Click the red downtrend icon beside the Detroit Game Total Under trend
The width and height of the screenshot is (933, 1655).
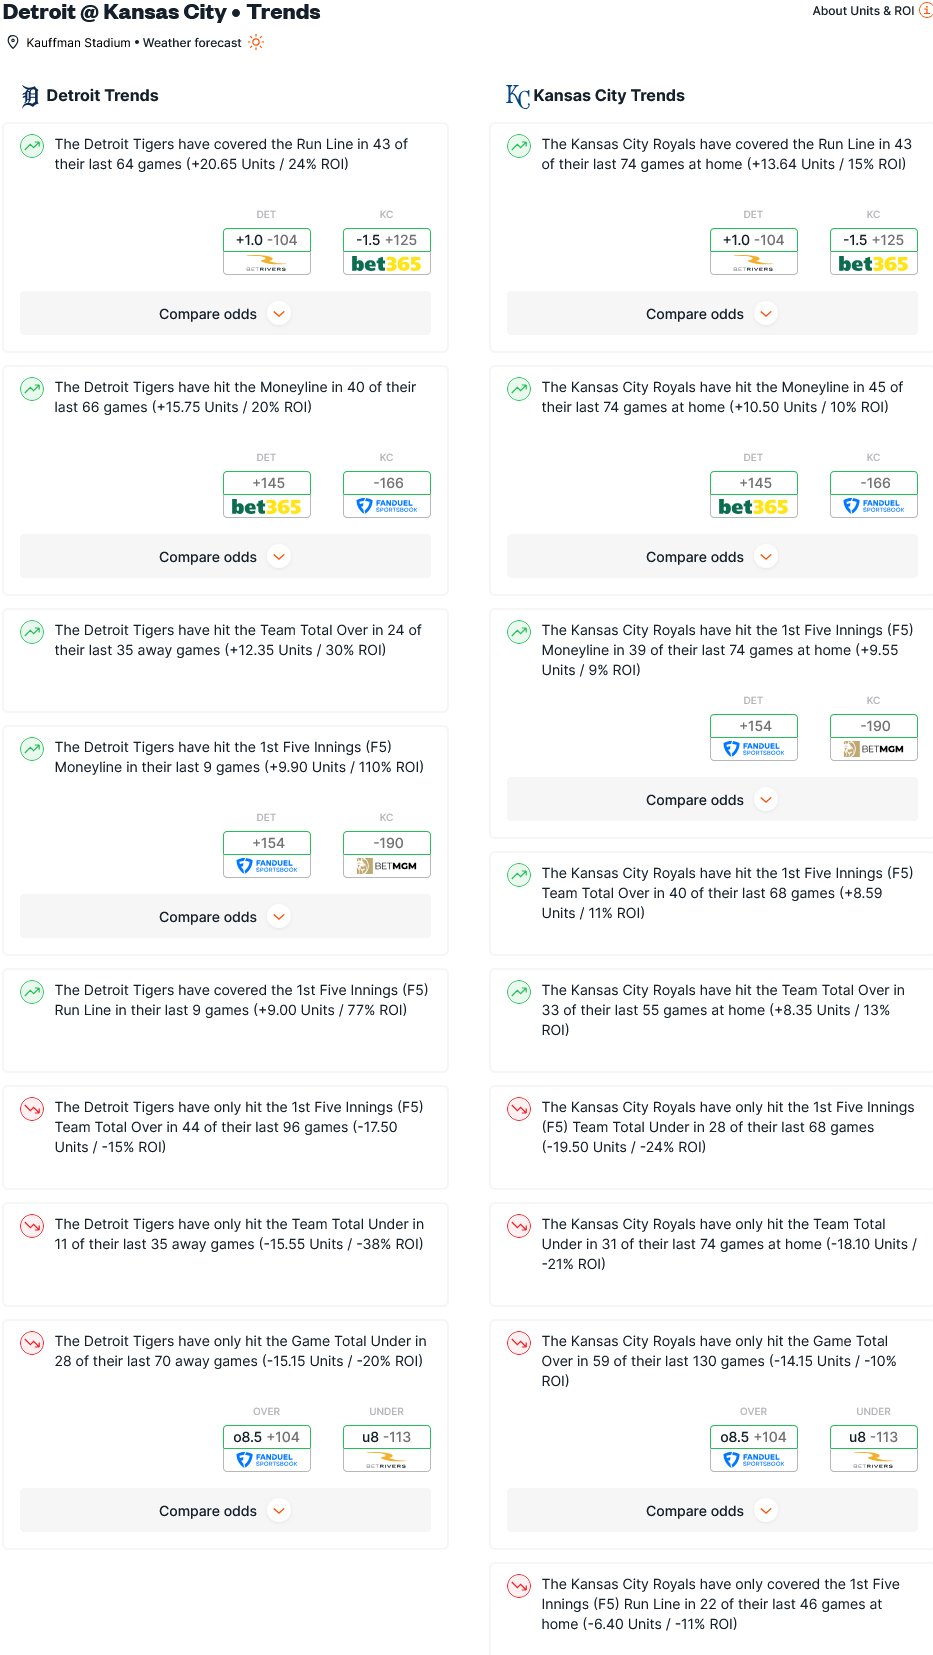click(32, 1343)
